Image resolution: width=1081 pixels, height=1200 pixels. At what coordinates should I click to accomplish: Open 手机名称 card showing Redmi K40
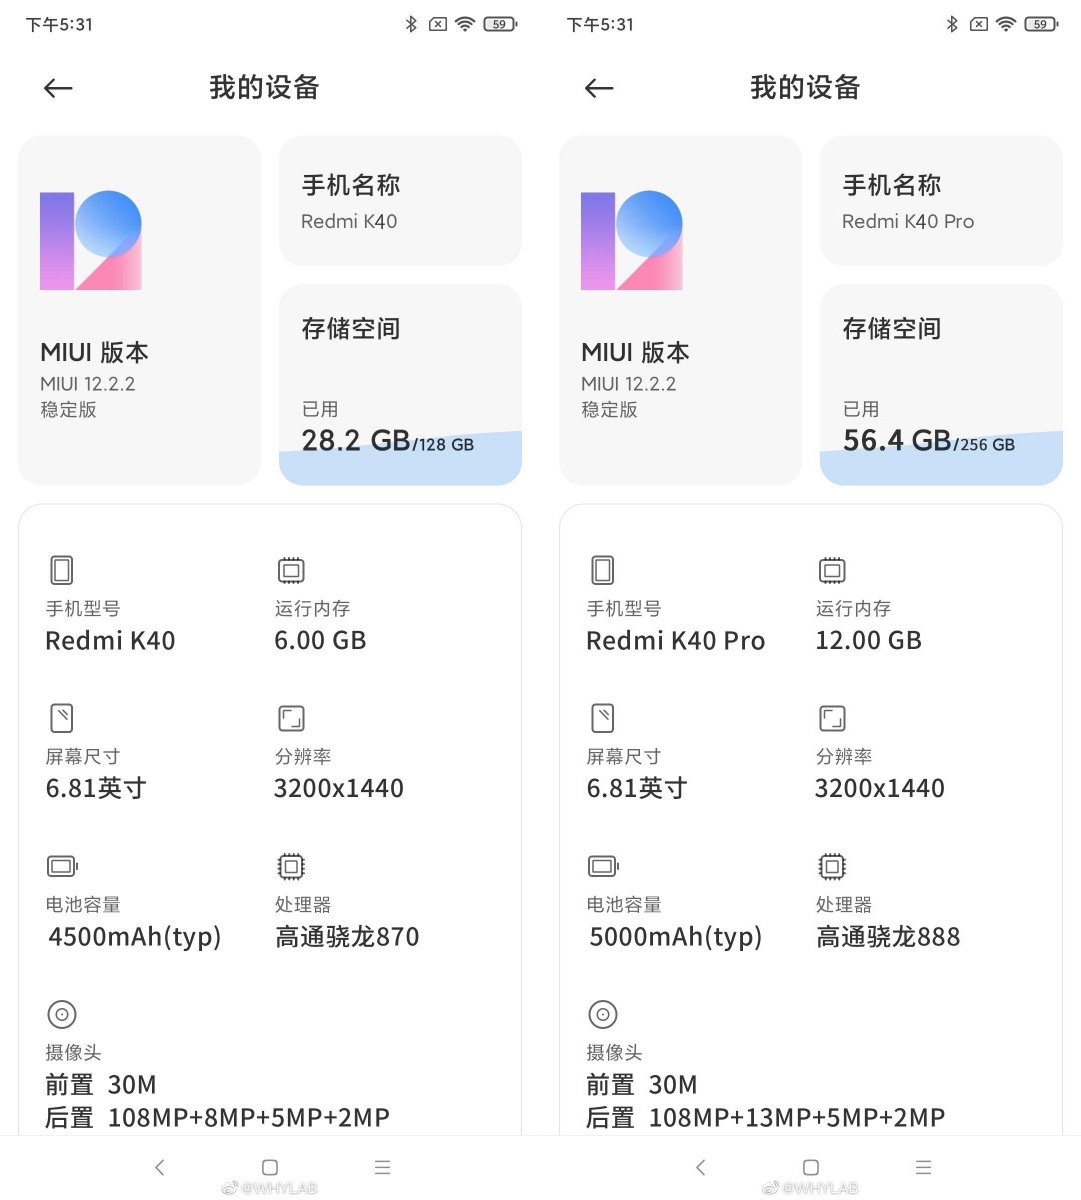click(x=400, y=201)
